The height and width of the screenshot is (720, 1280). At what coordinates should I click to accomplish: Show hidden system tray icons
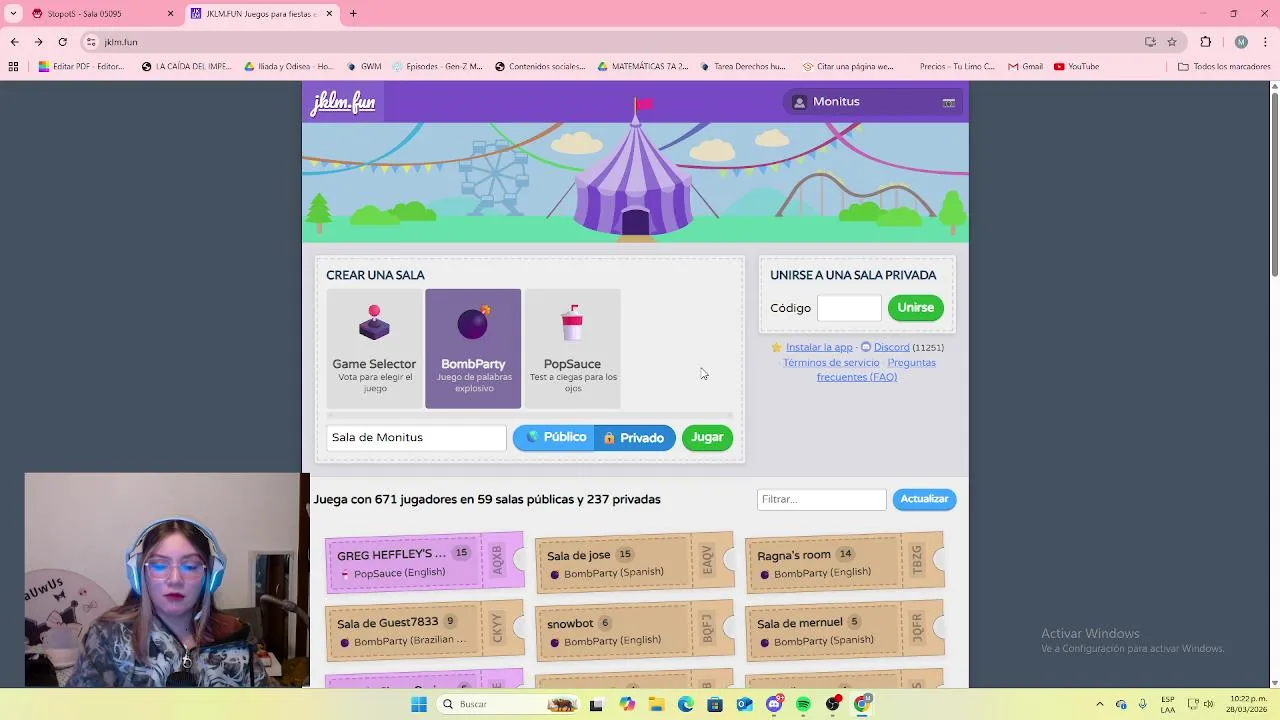1099,704
